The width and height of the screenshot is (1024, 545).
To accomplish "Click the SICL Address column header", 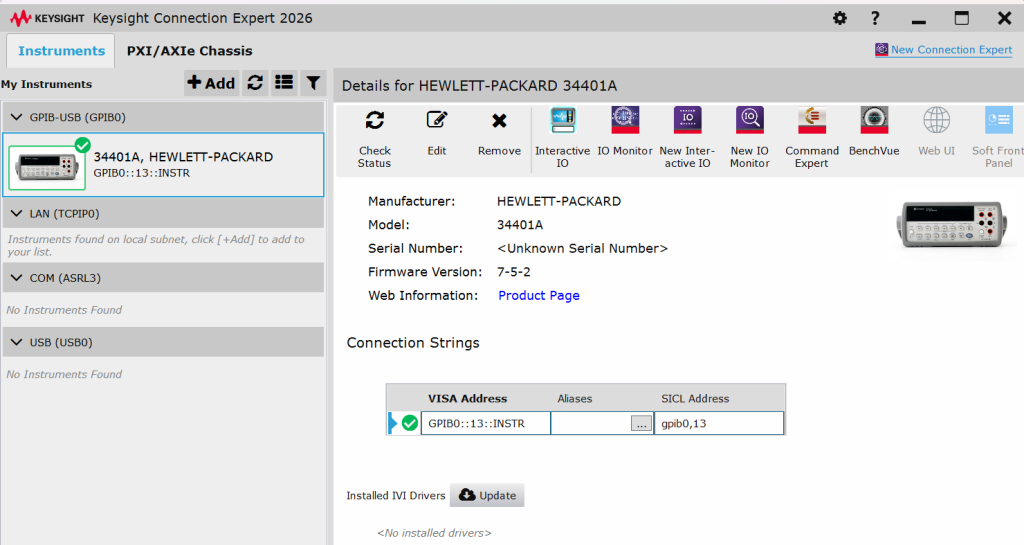I will 695,398.
